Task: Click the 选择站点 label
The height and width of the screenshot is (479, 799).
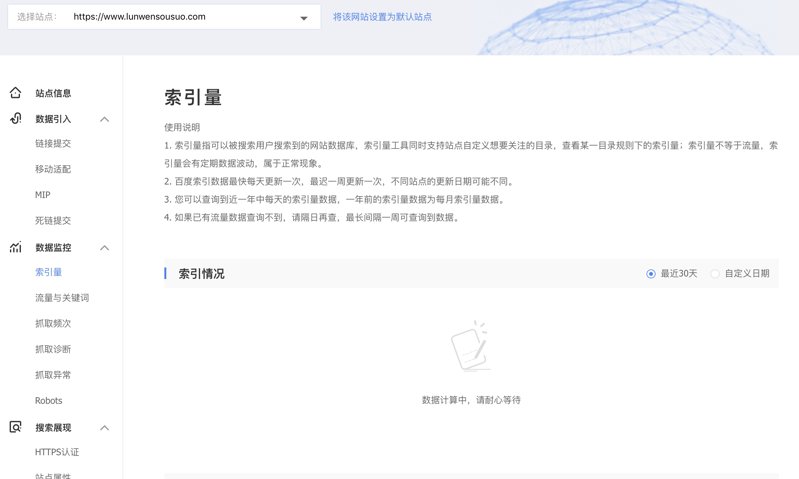Action: tap(37, 17)
